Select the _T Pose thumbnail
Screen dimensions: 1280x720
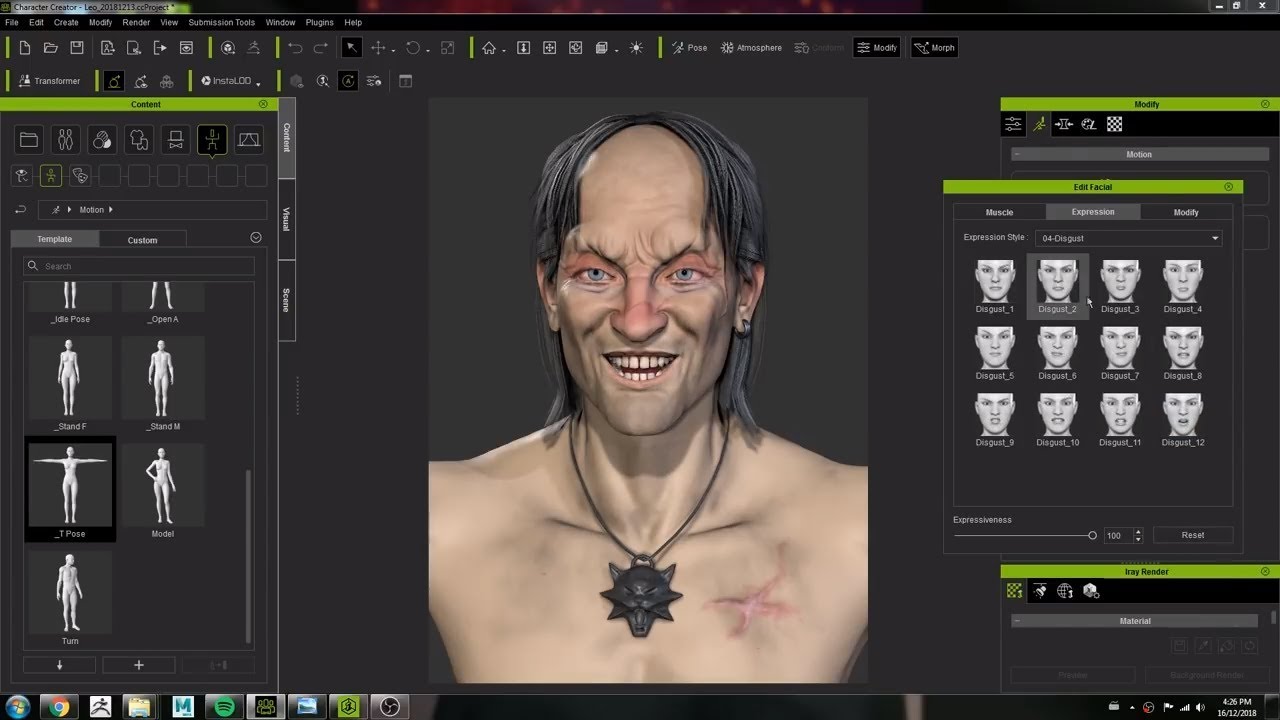coord(70,489)
